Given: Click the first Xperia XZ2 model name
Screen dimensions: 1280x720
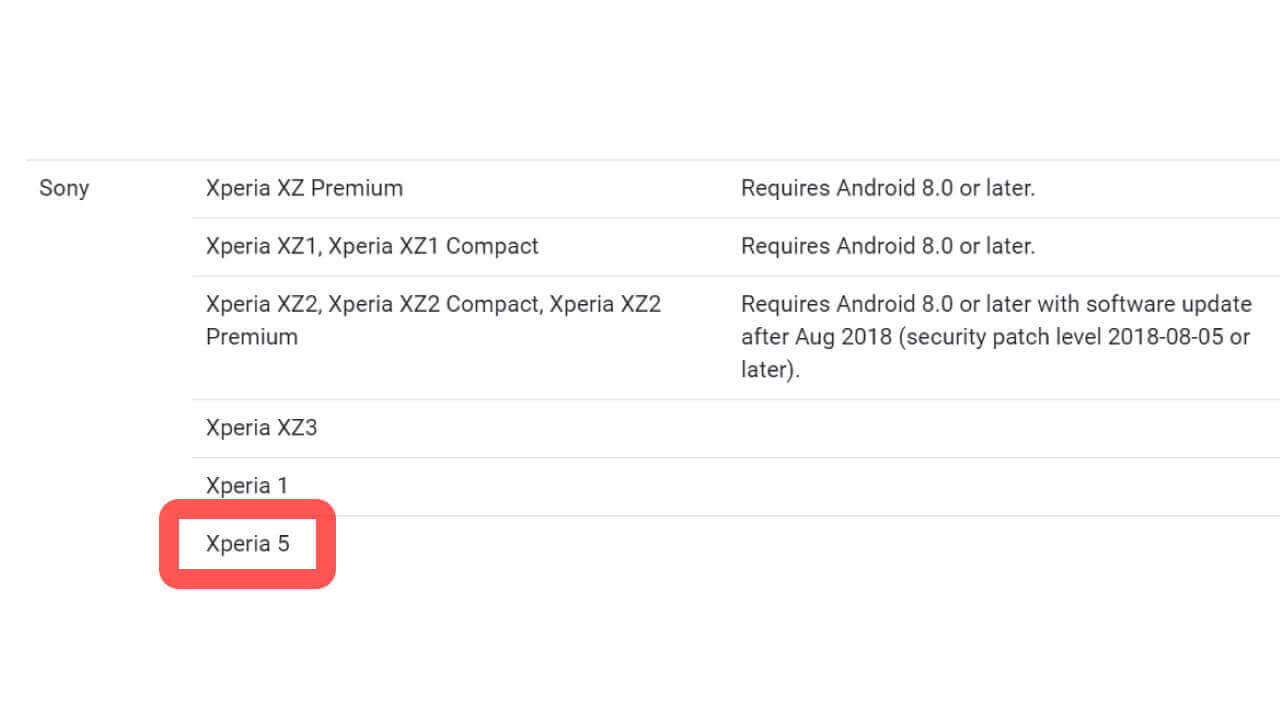Looking at the screenshot, I should [x=262, y=304].
